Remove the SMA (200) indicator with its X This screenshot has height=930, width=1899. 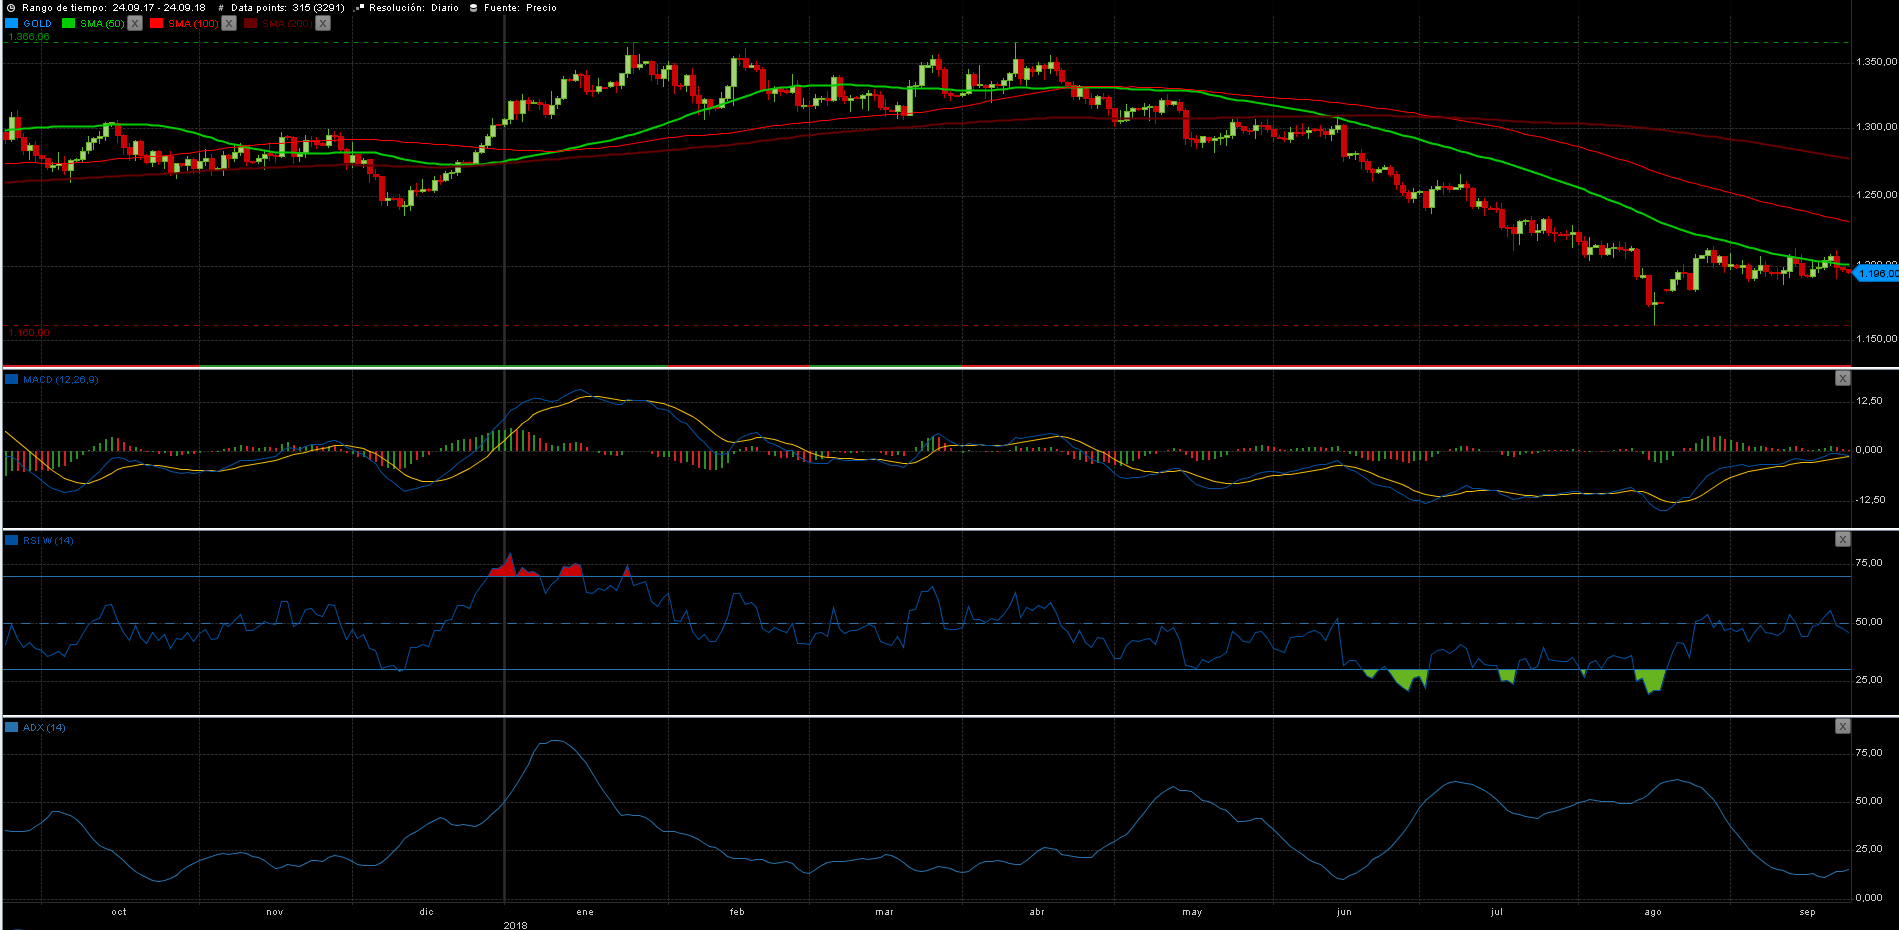point(323,23)
